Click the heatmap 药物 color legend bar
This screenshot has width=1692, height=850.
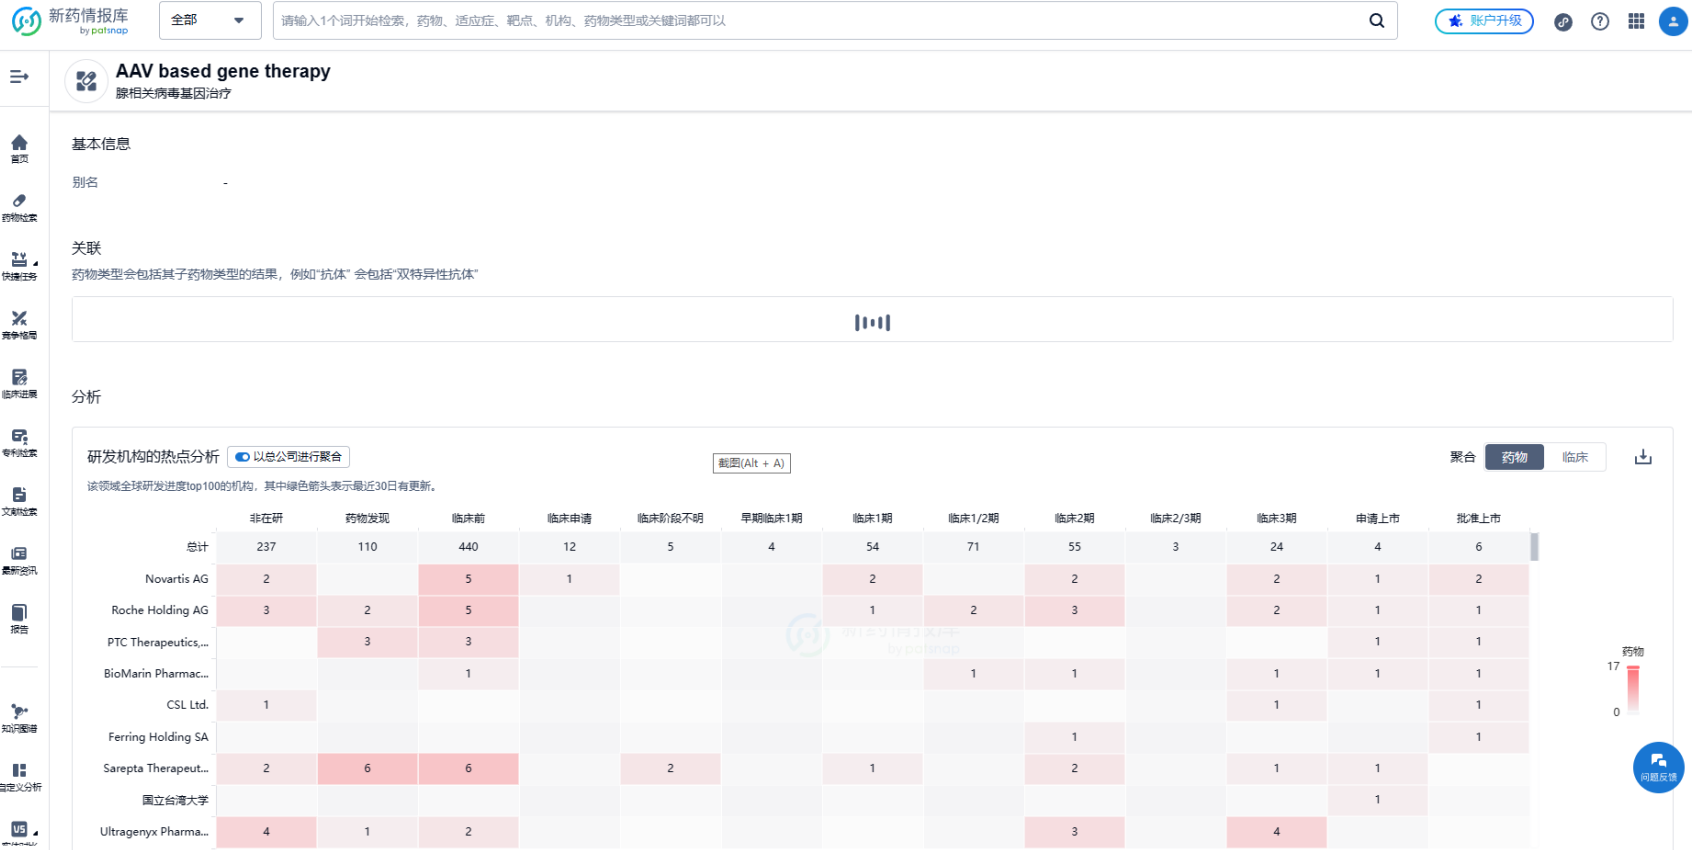(x=1632, y=688)
